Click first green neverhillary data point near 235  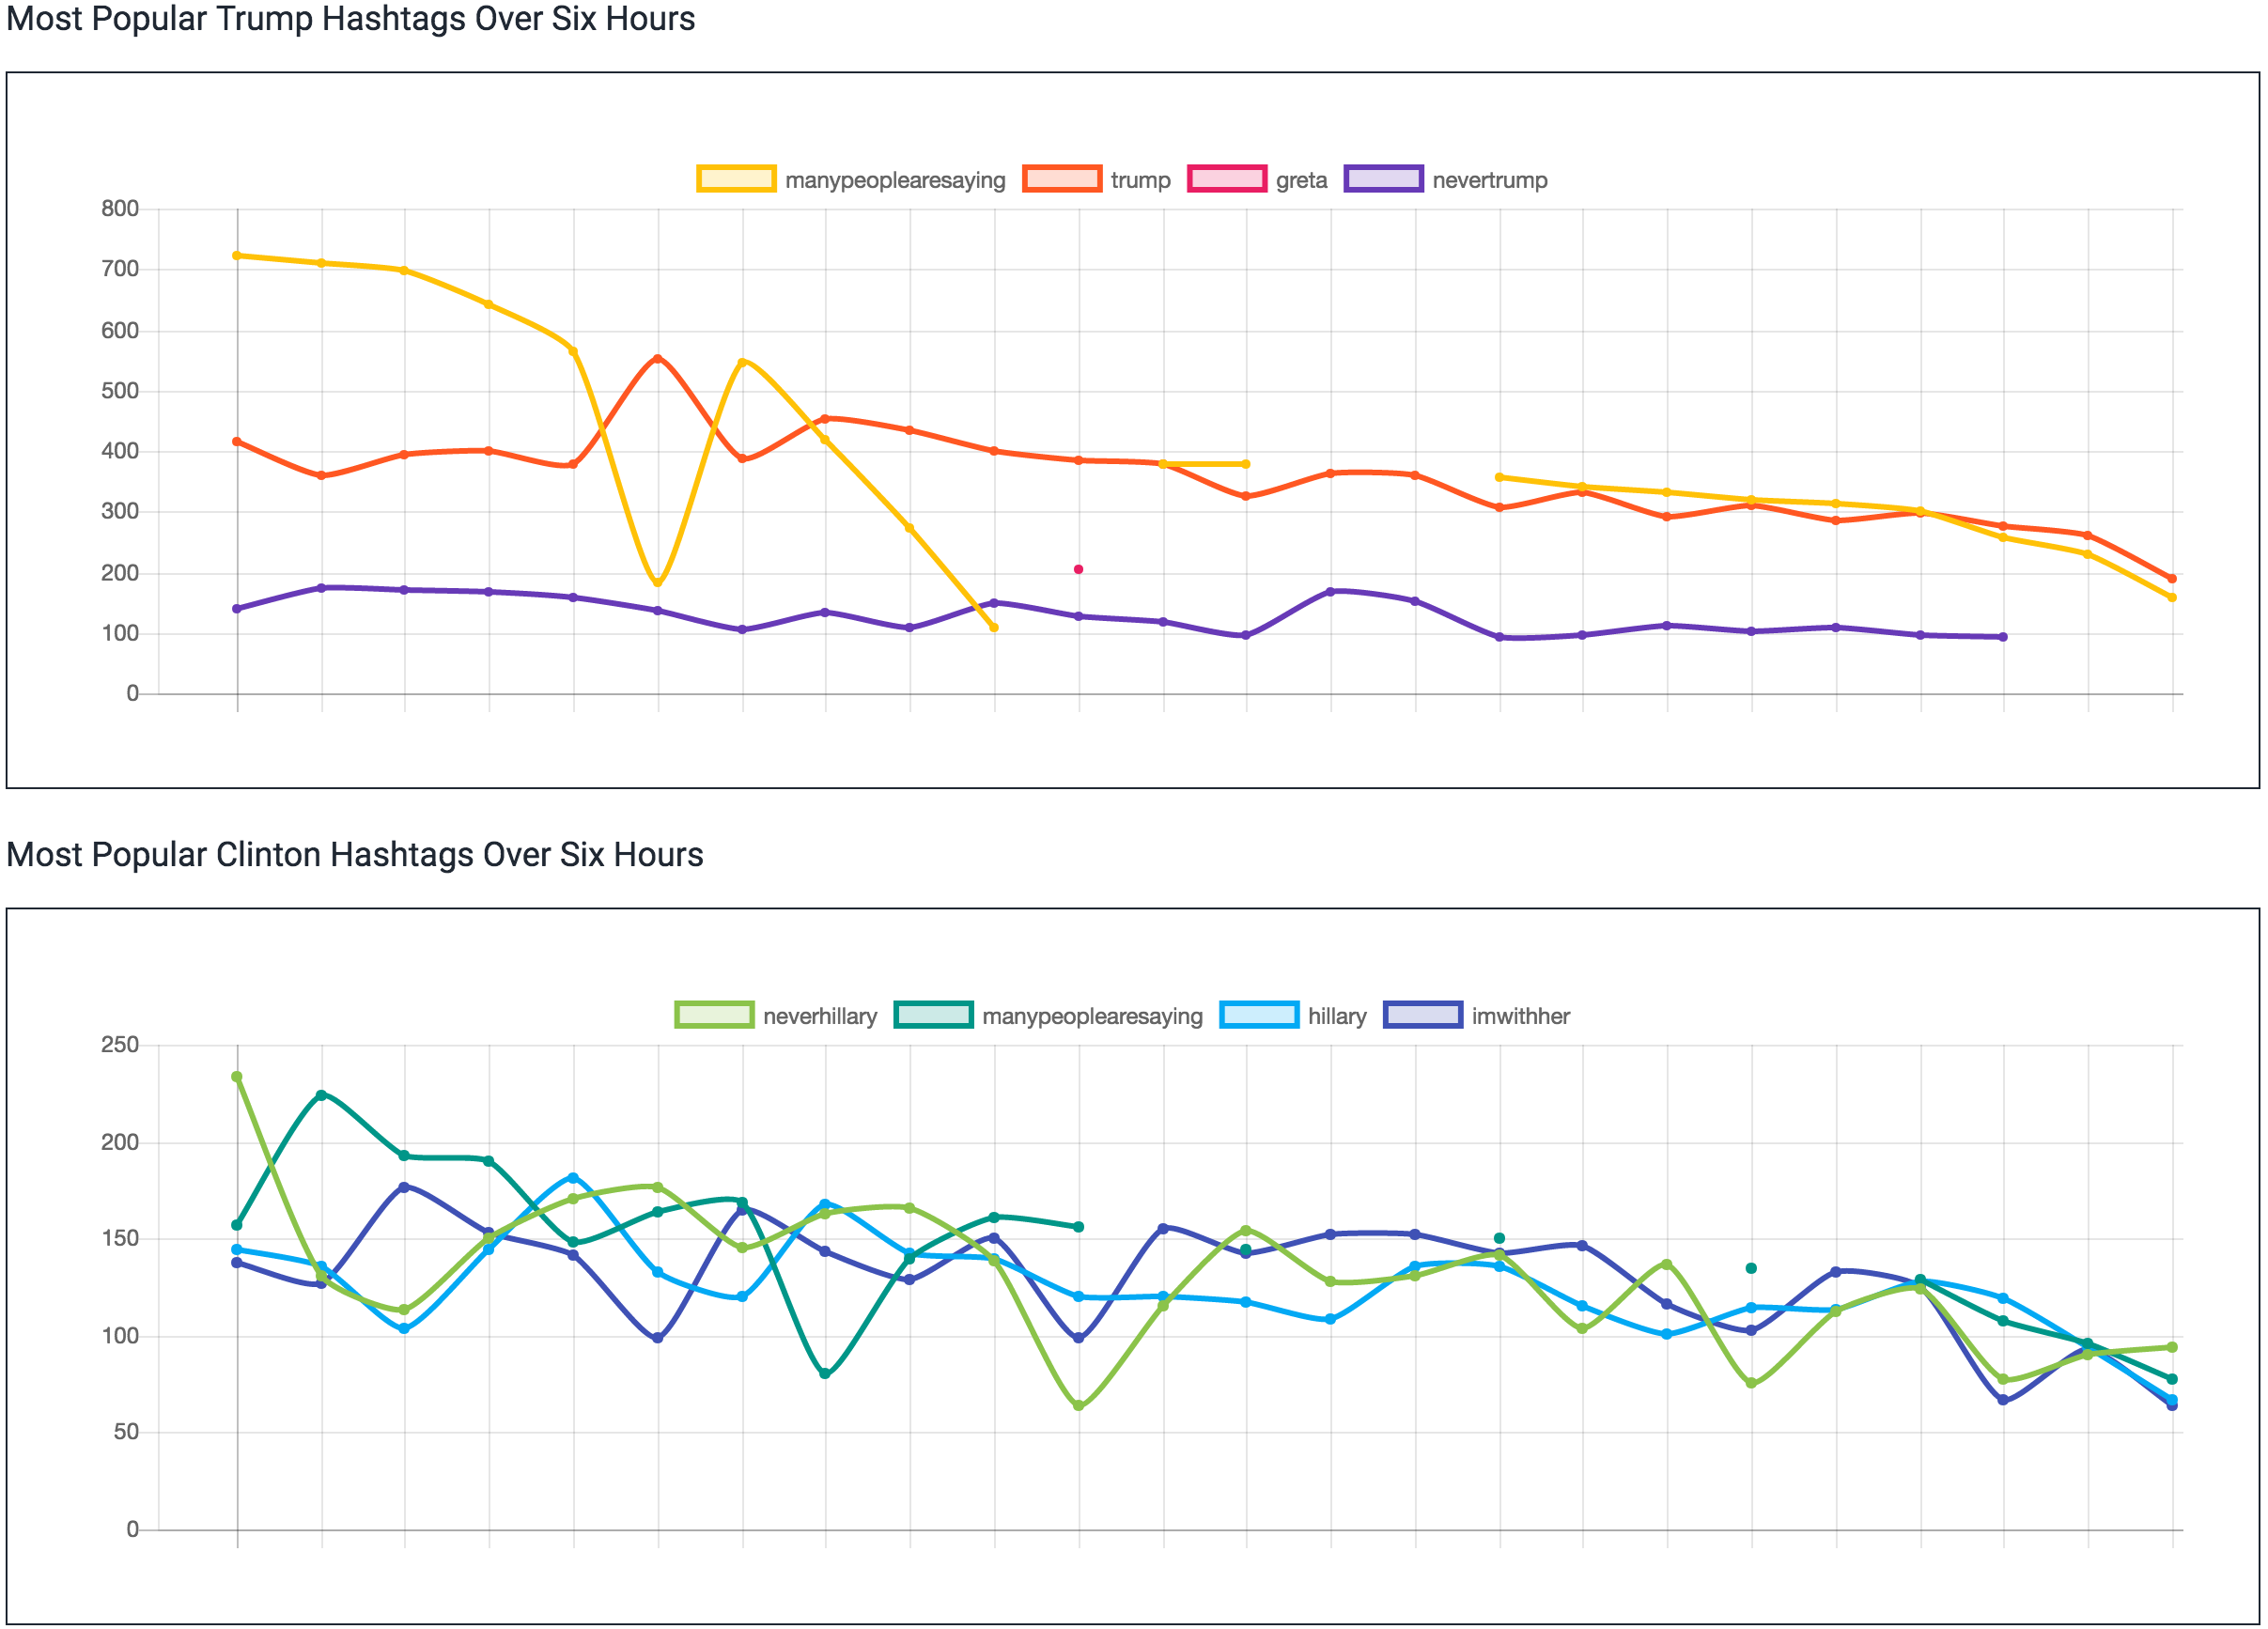[237, 1077]
